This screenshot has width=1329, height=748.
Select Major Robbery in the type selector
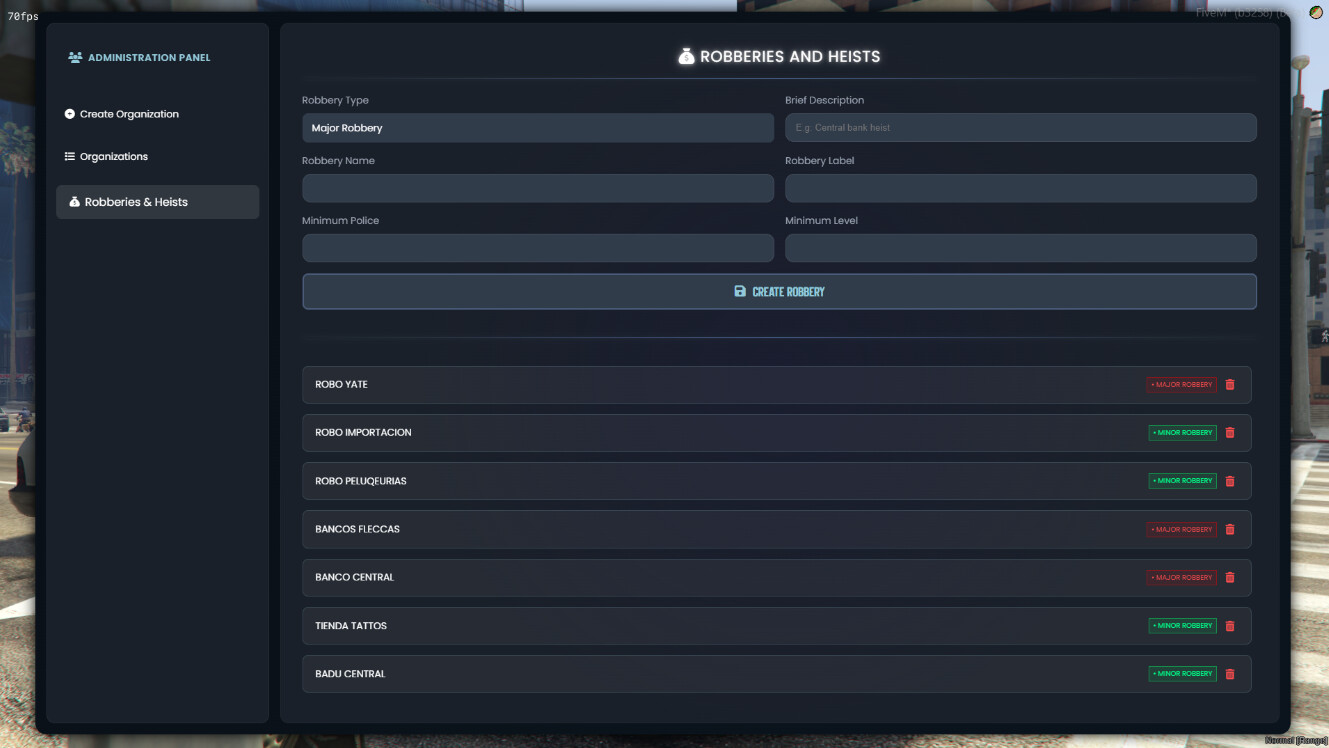[538, 128]
